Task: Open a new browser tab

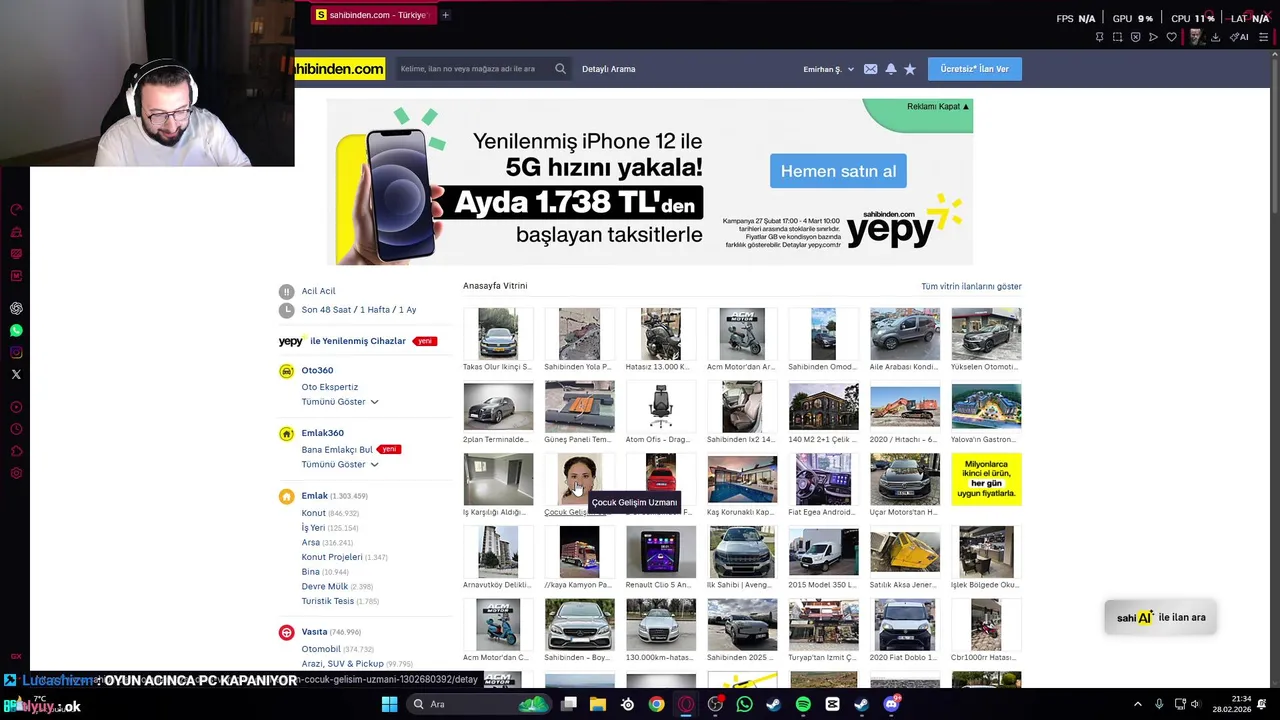Action: click(x=445, y=15)
